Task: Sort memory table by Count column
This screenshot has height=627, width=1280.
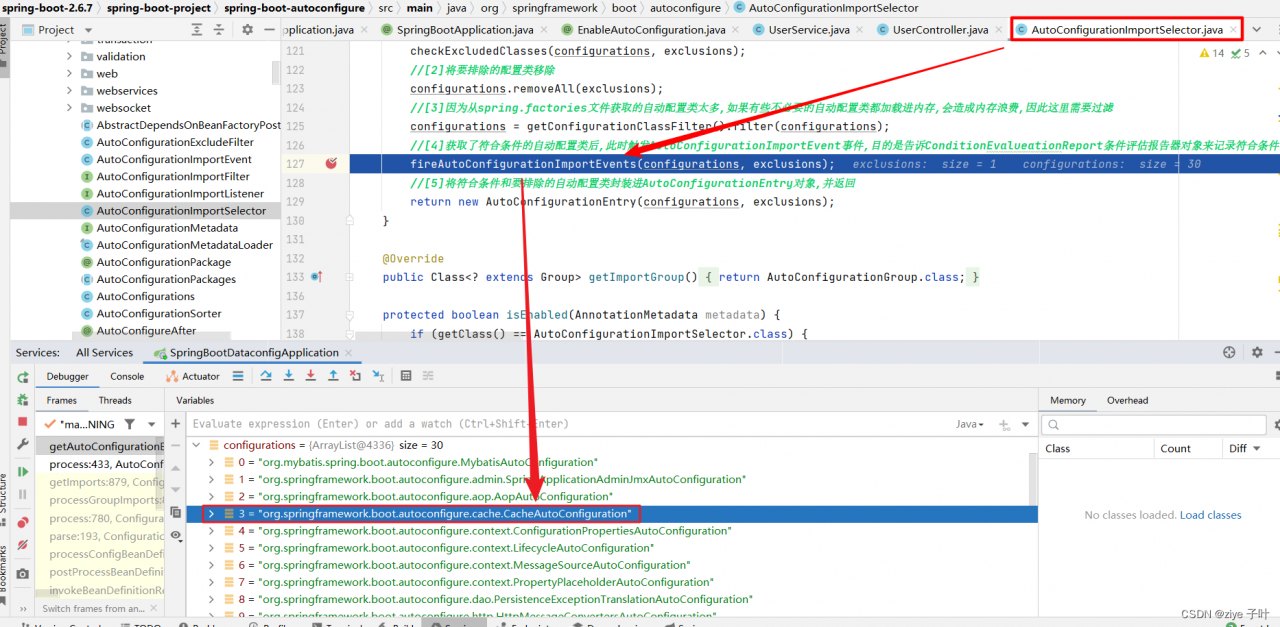Action: coord(1176,448)
